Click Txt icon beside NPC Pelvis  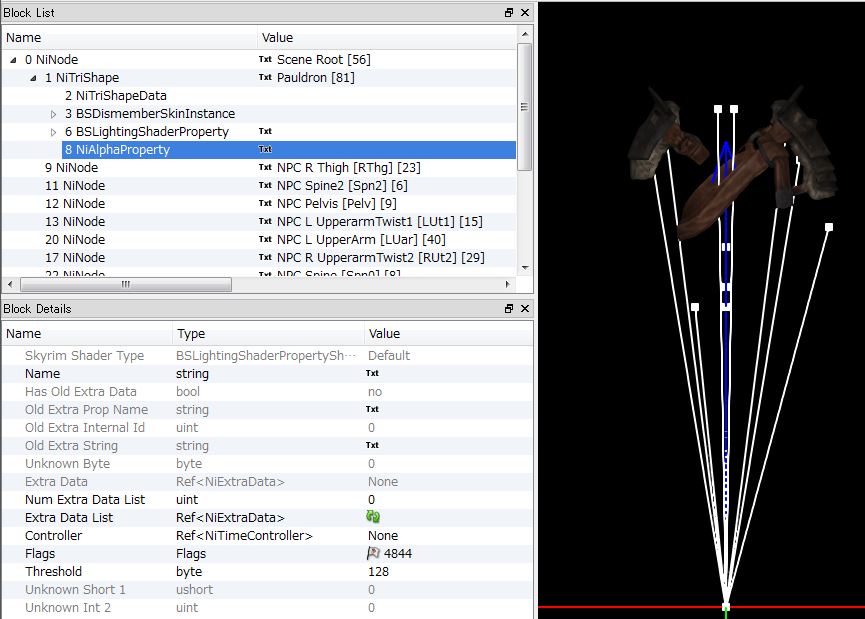click(265, 204)
